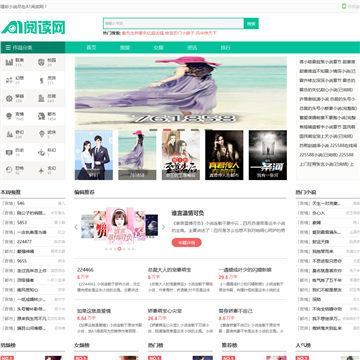Open the dark starry cover in carousel

152,226
